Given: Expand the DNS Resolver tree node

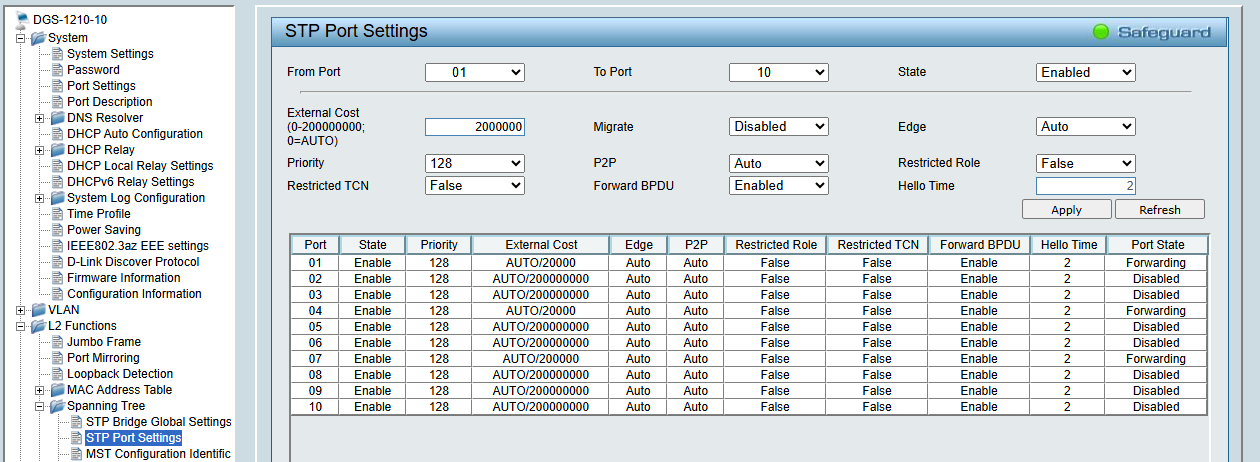Looking at the screenshot, I should coord(40,118).
